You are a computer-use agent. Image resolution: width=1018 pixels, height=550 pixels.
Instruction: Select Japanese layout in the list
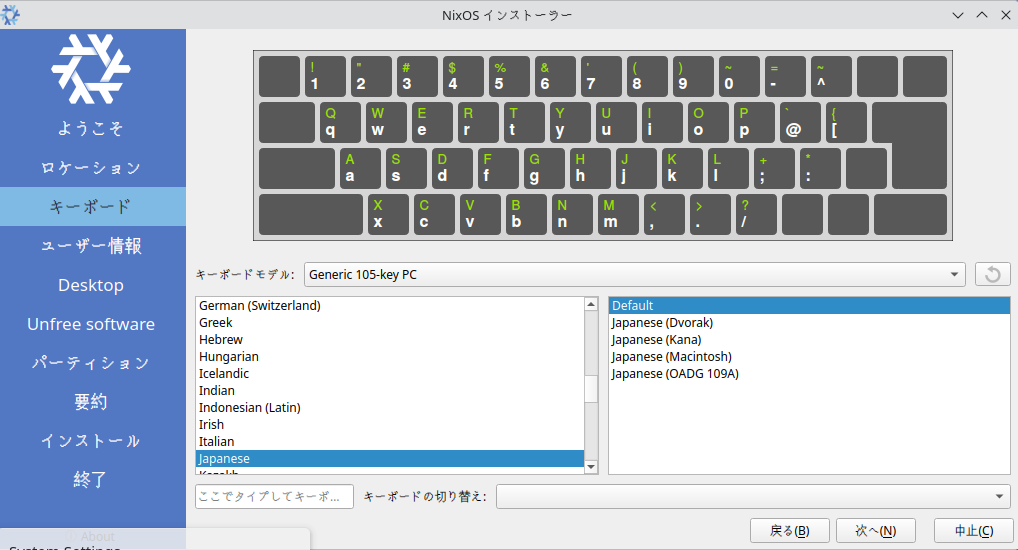coord(390,458)
